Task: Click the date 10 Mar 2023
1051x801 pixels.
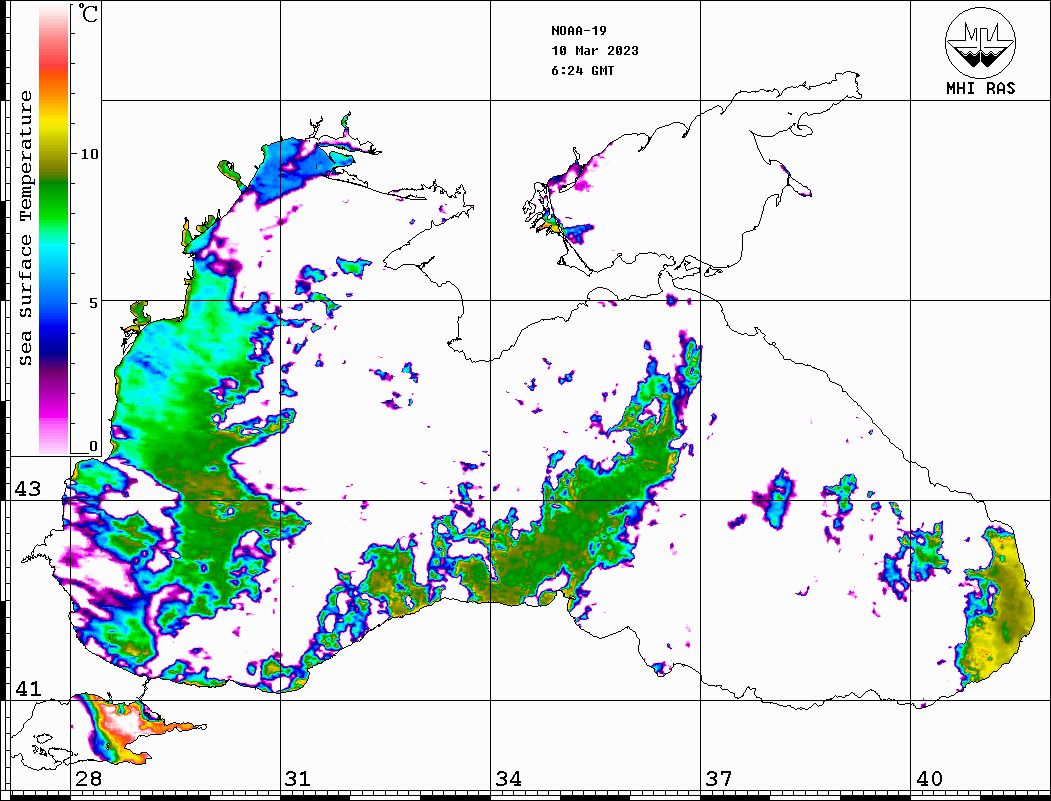Action: (595, 51)
